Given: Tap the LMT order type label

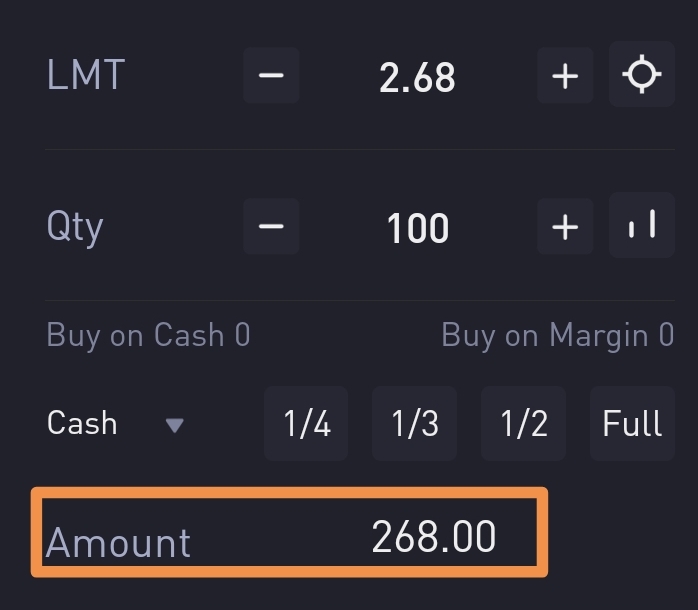Looking at the screenshot, I should [x=85, y=76].
